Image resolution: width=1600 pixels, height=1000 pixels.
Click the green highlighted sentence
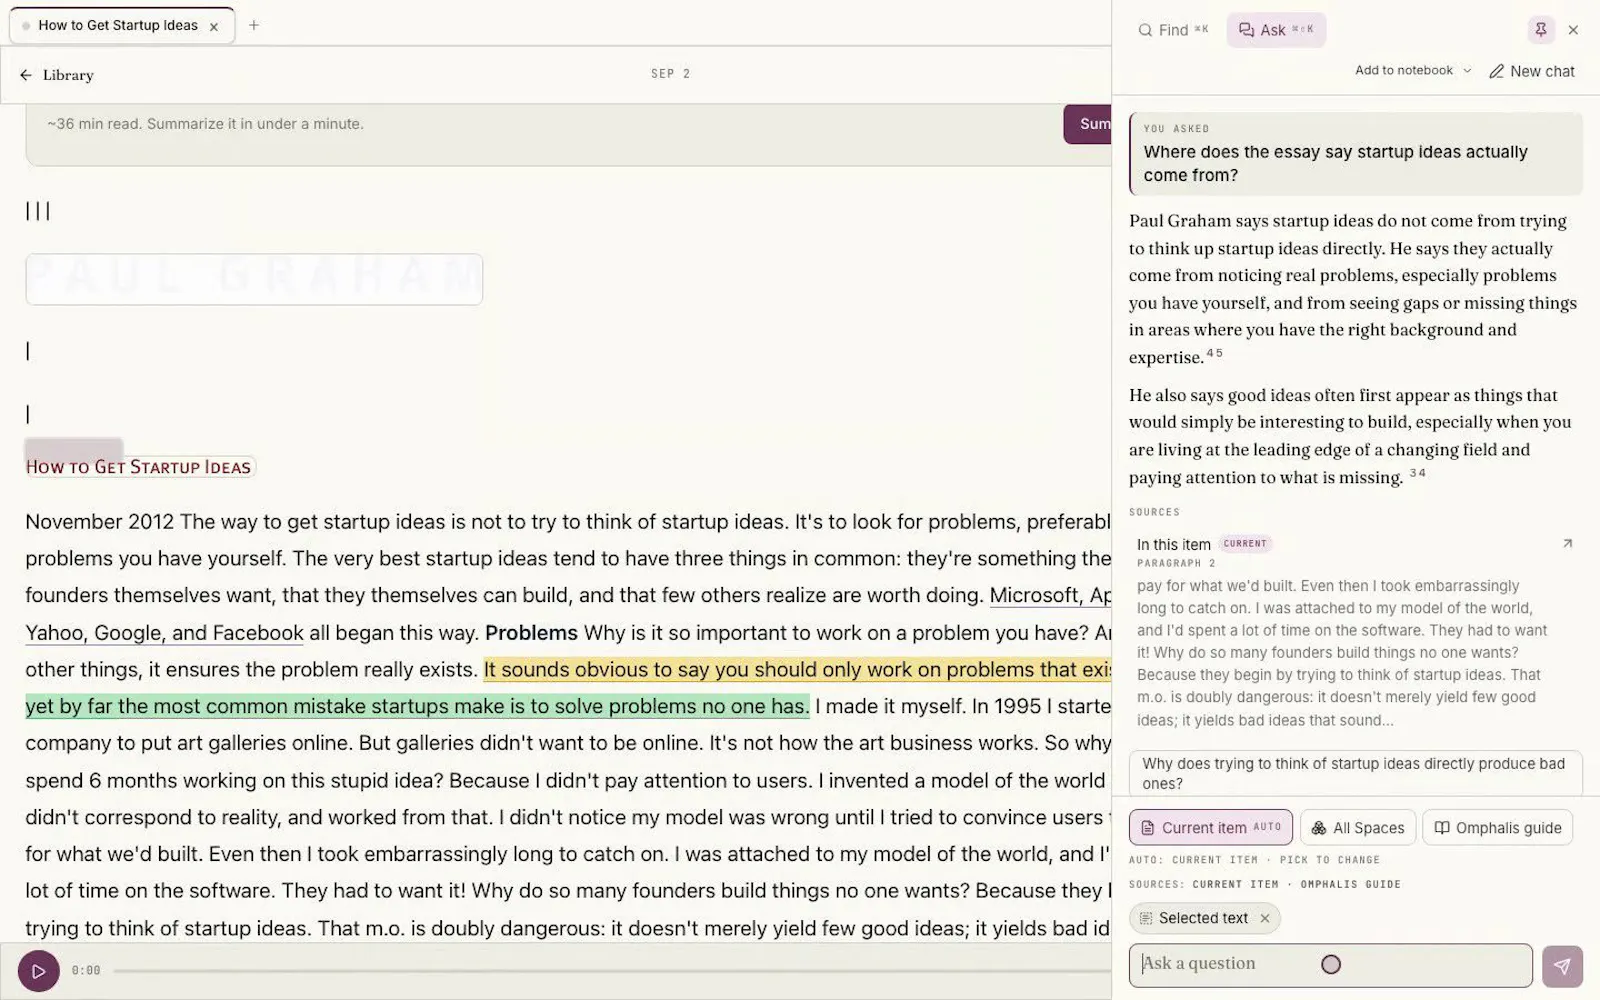pyautogui.click(x=417, y=706)
